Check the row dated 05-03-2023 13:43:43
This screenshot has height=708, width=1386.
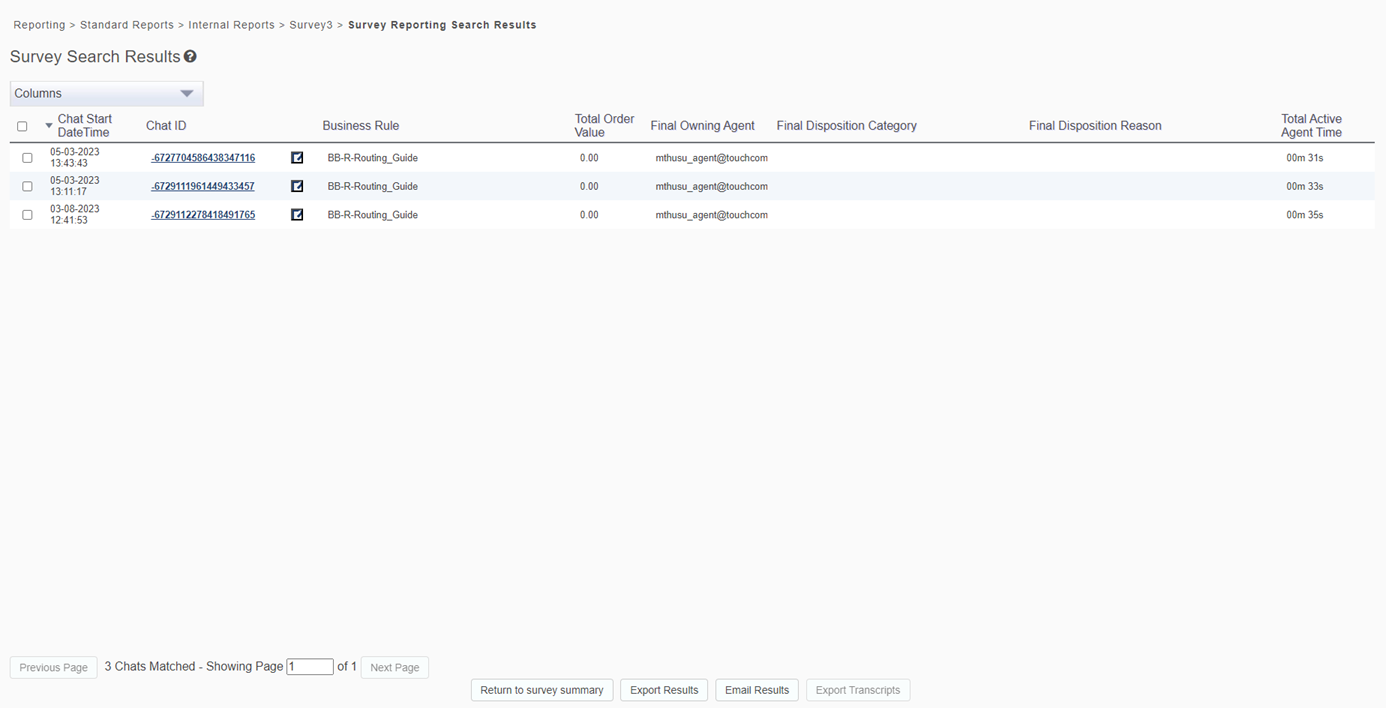pyautogui.click(x=27, y=158)
